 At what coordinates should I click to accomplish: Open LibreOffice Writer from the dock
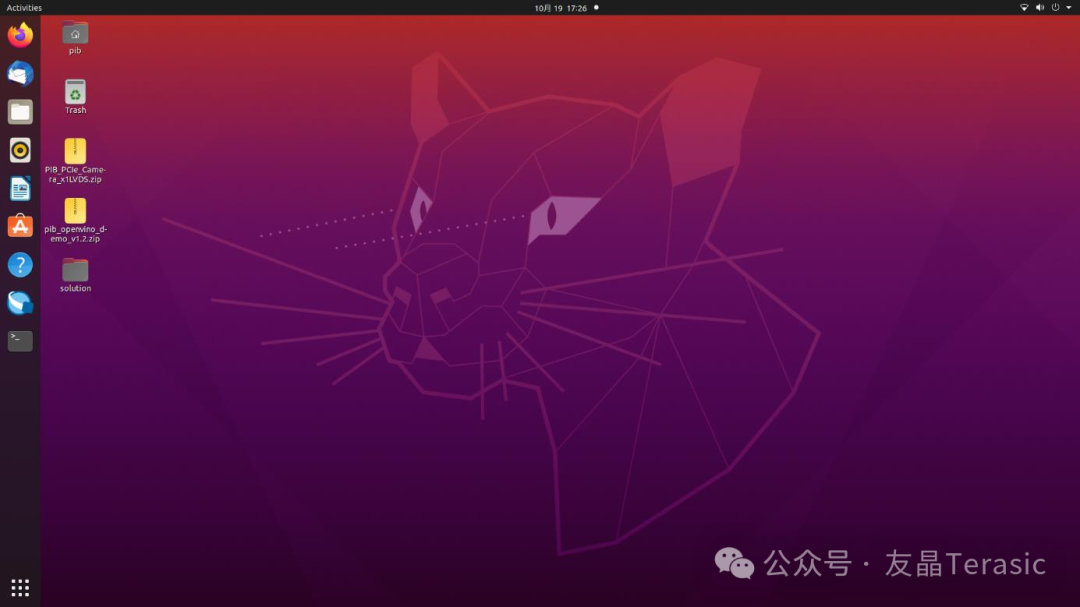coord(20,188)
